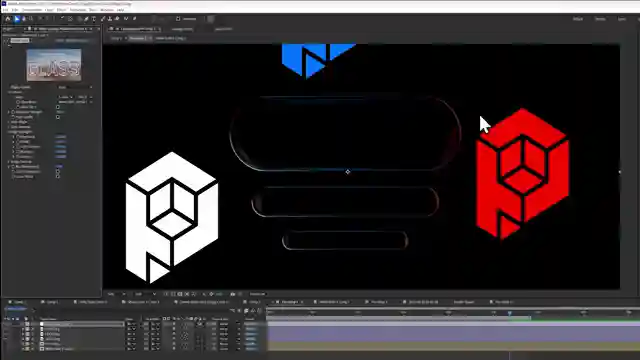
Task: Open the Composition menu
Action: pos(32,10)
